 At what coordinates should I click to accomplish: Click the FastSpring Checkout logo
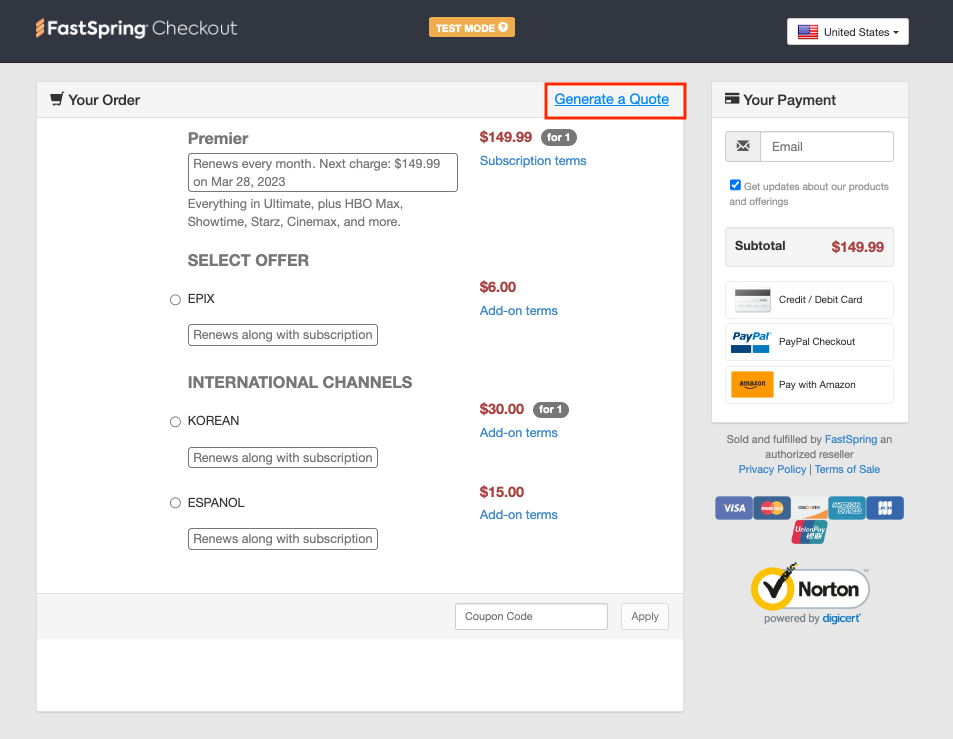coord(136,28)
